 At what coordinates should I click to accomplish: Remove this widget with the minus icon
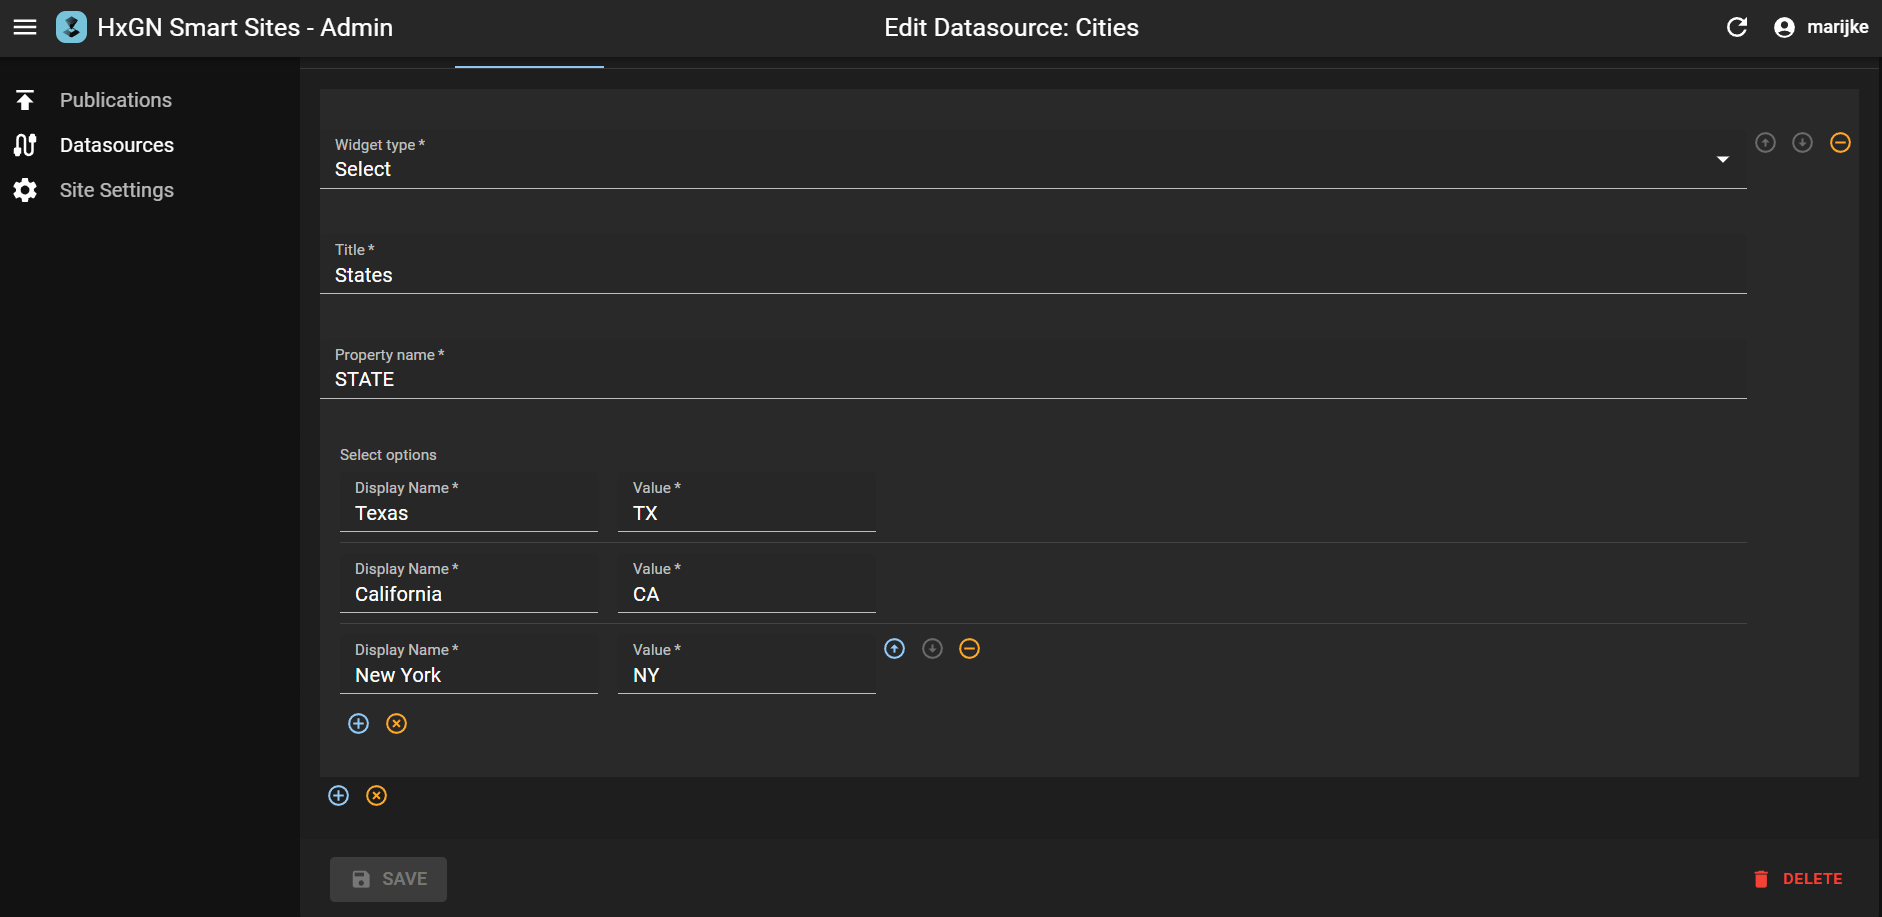(x=1840, y=143)
